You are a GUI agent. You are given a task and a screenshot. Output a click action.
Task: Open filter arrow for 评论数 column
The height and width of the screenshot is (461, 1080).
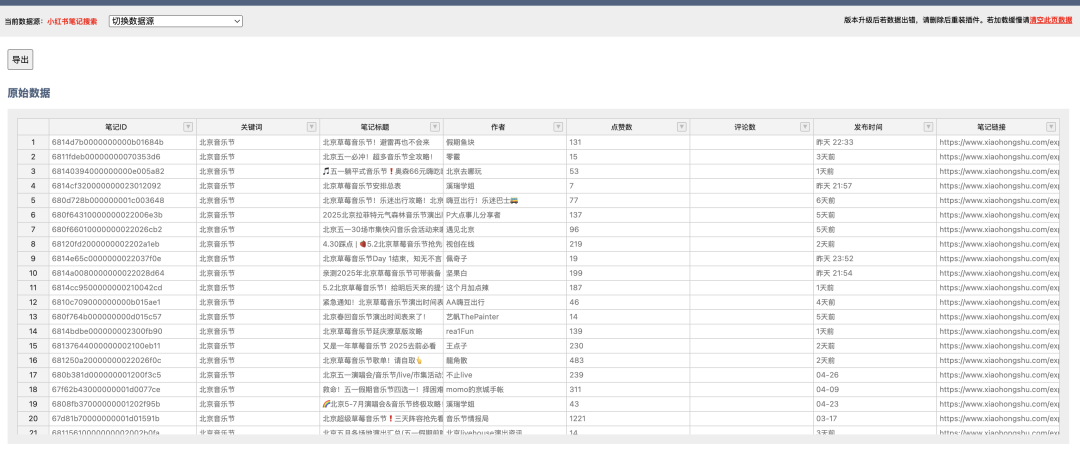(804, 127)
